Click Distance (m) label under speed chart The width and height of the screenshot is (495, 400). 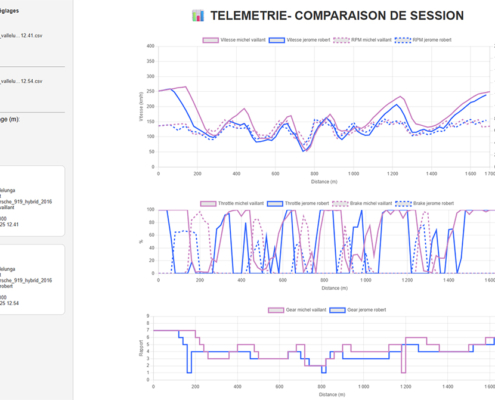coord(324,182)
